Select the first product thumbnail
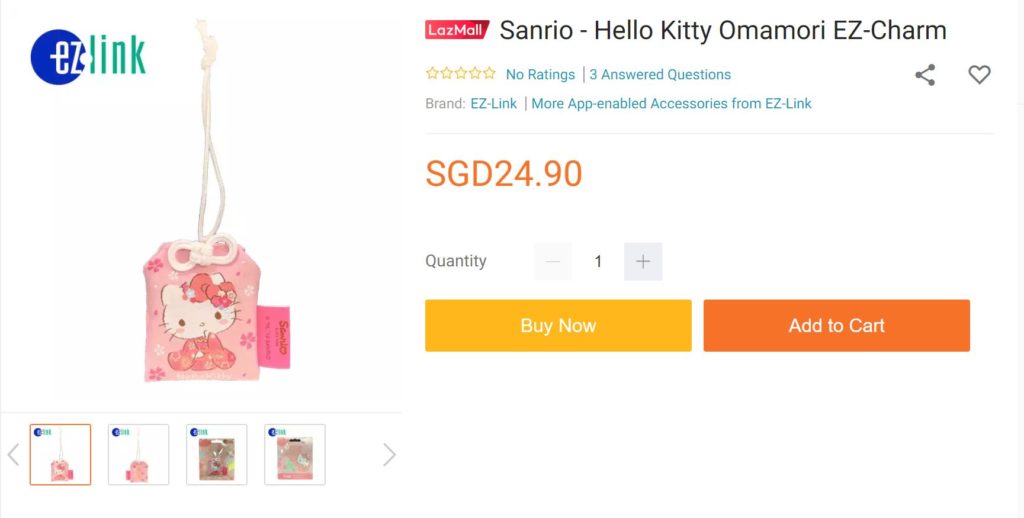 pos(60,455)
